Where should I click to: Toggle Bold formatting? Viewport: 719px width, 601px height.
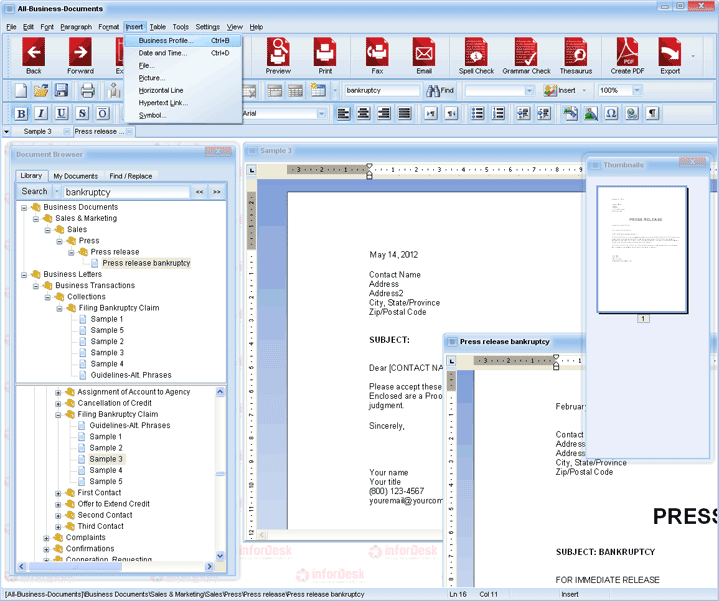point(21,113)
